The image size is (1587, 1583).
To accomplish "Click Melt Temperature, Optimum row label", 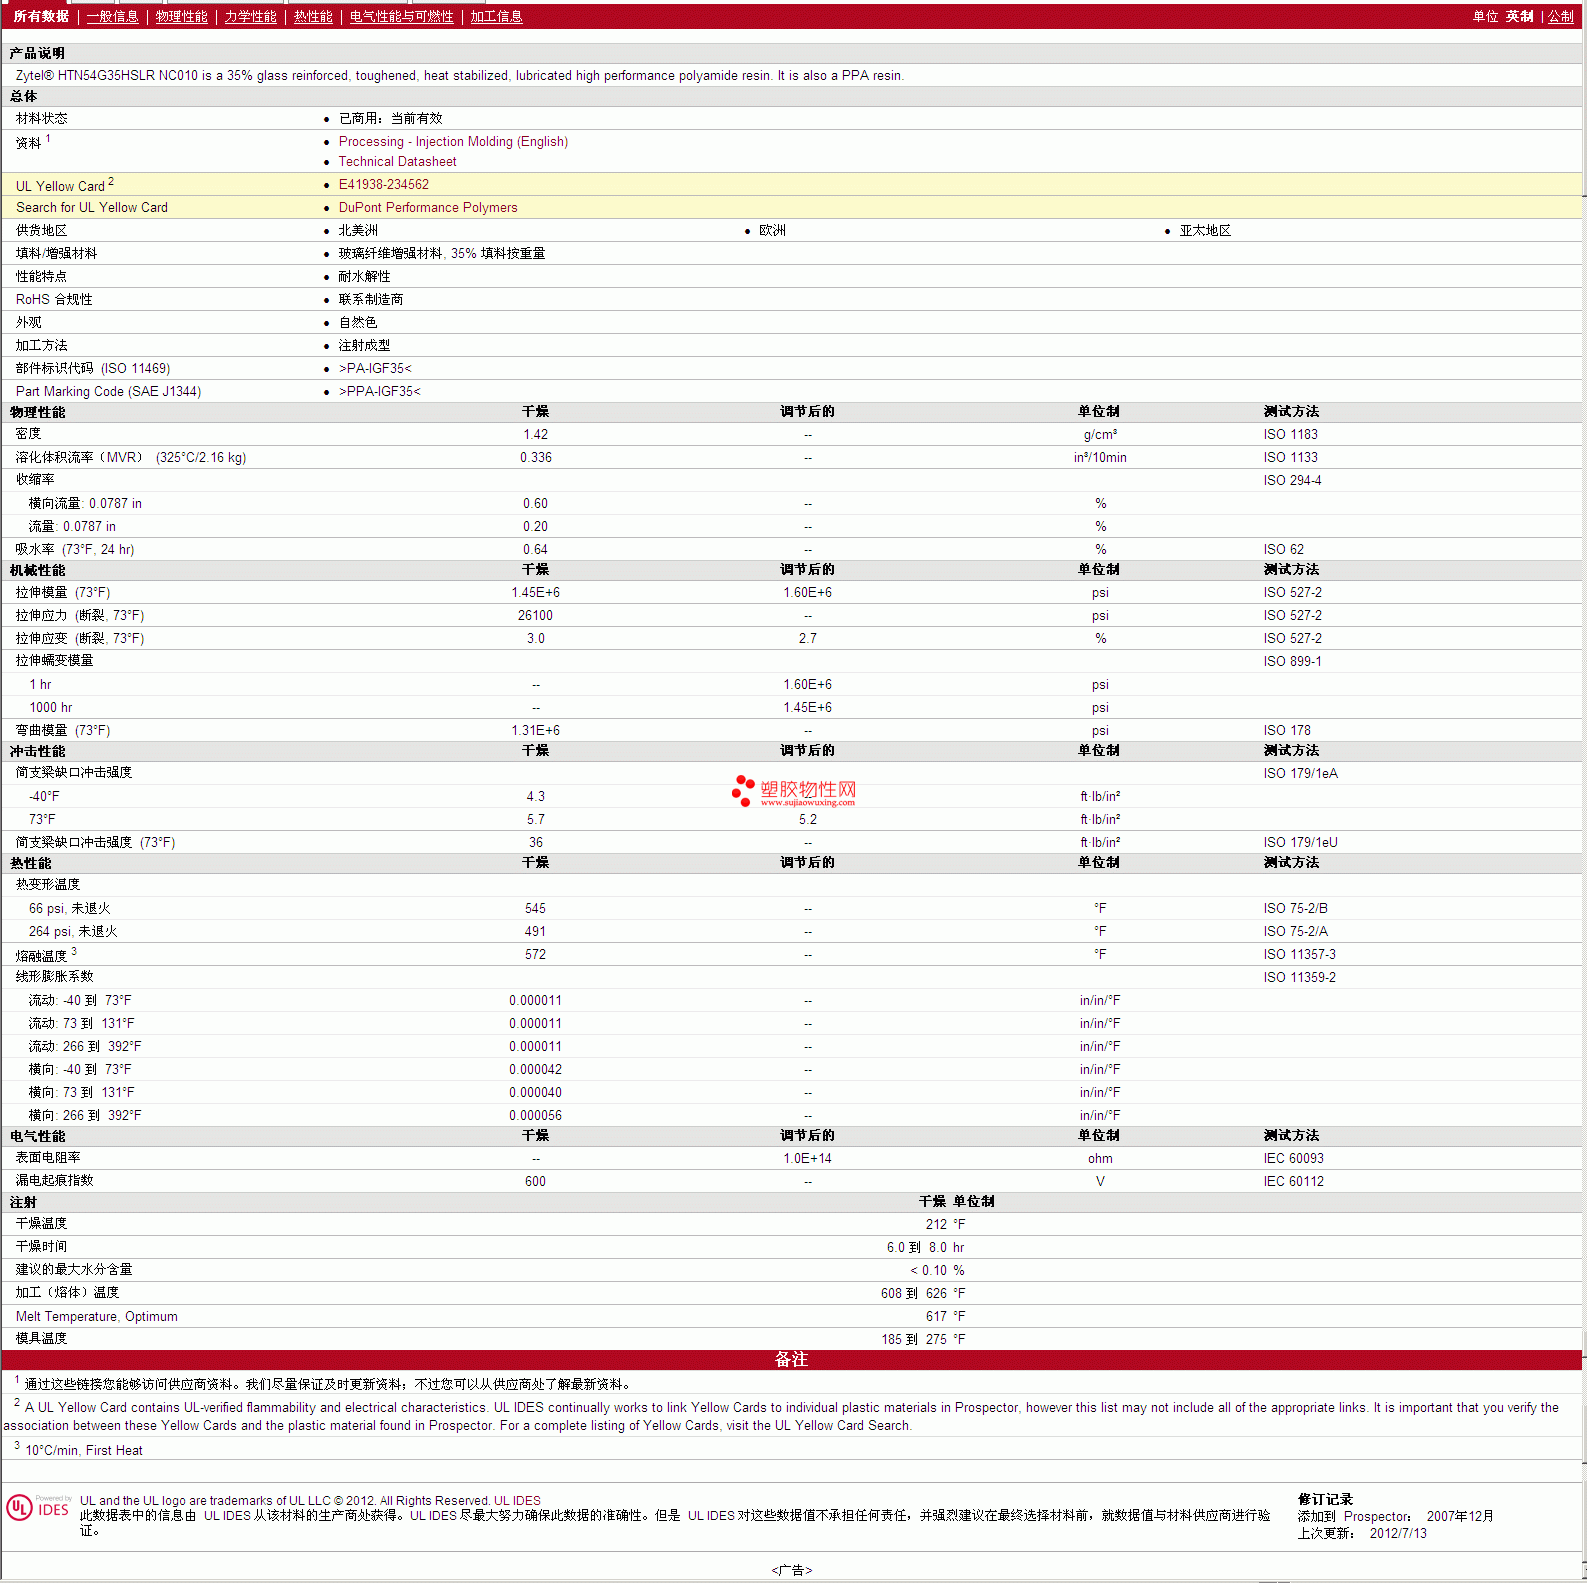I will (x=97, y=1317).
